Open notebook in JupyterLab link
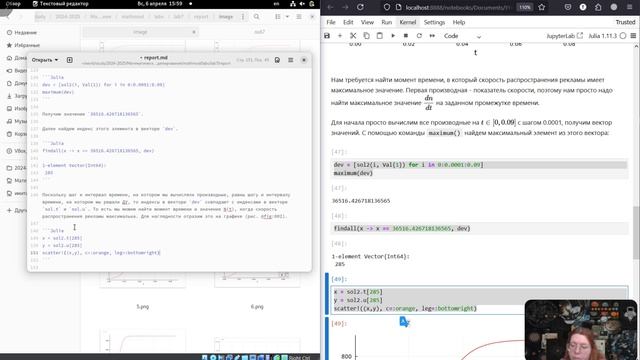Image resolution: width=640 pixels, height=360 pixels. point(564,36)
